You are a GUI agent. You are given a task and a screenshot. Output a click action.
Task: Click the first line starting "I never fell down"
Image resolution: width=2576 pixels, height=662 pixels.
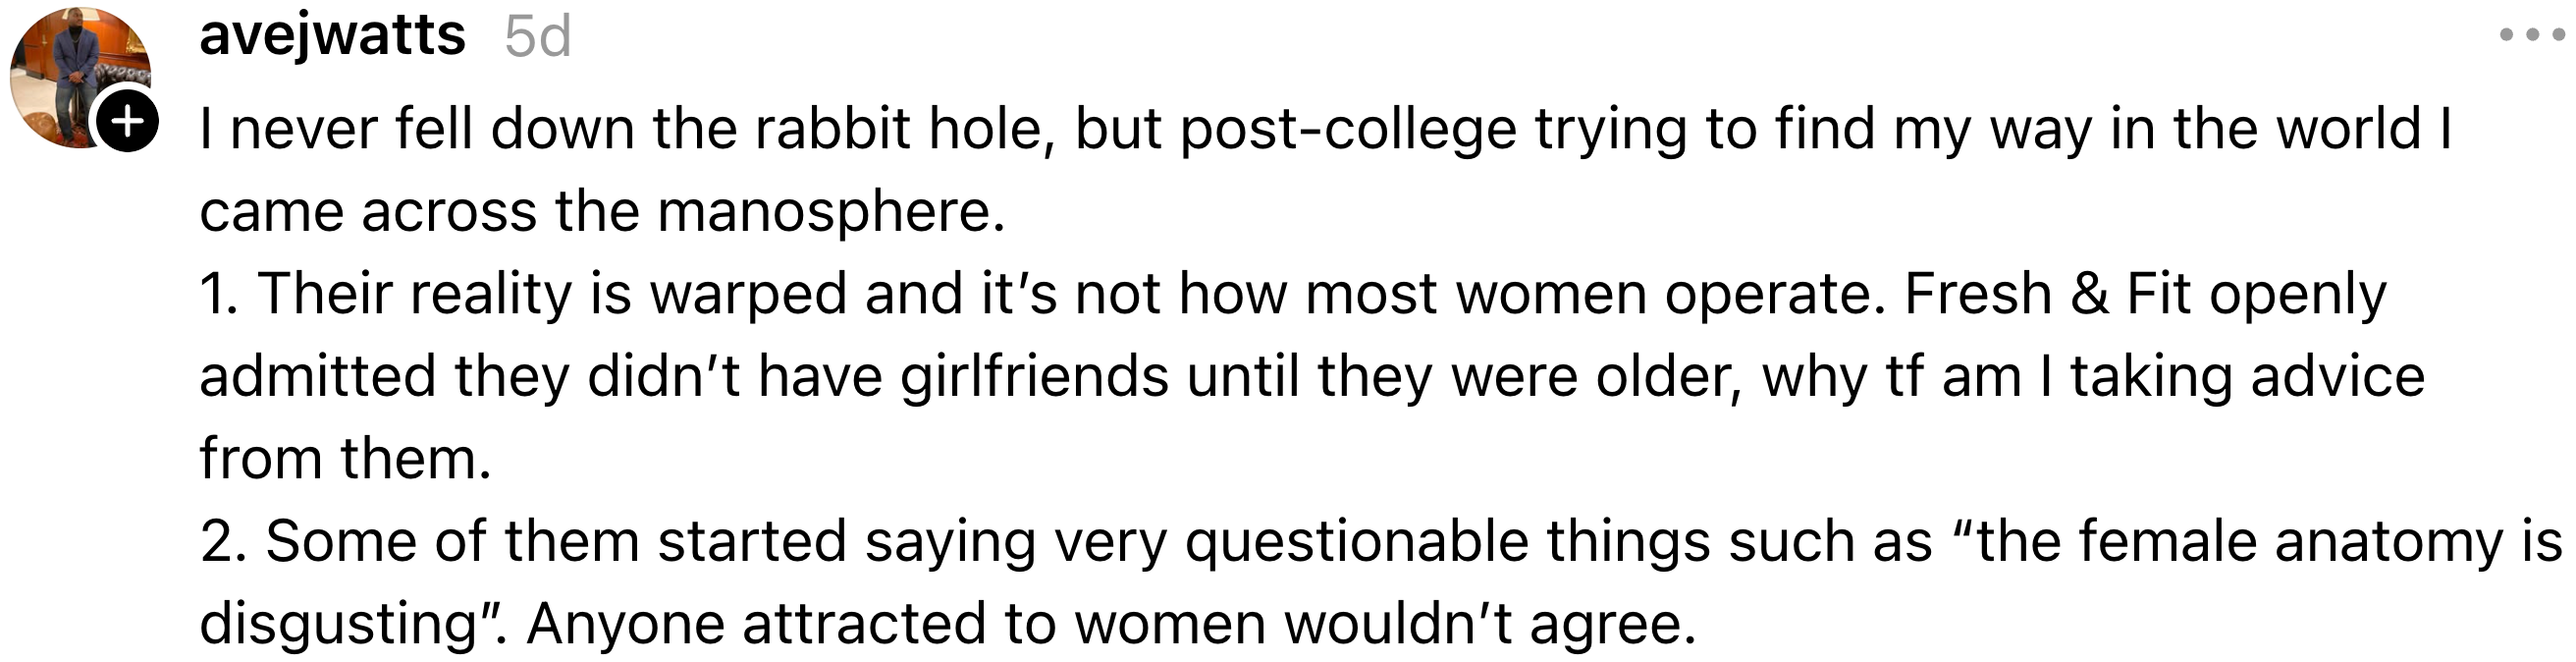pos(1325,129)
